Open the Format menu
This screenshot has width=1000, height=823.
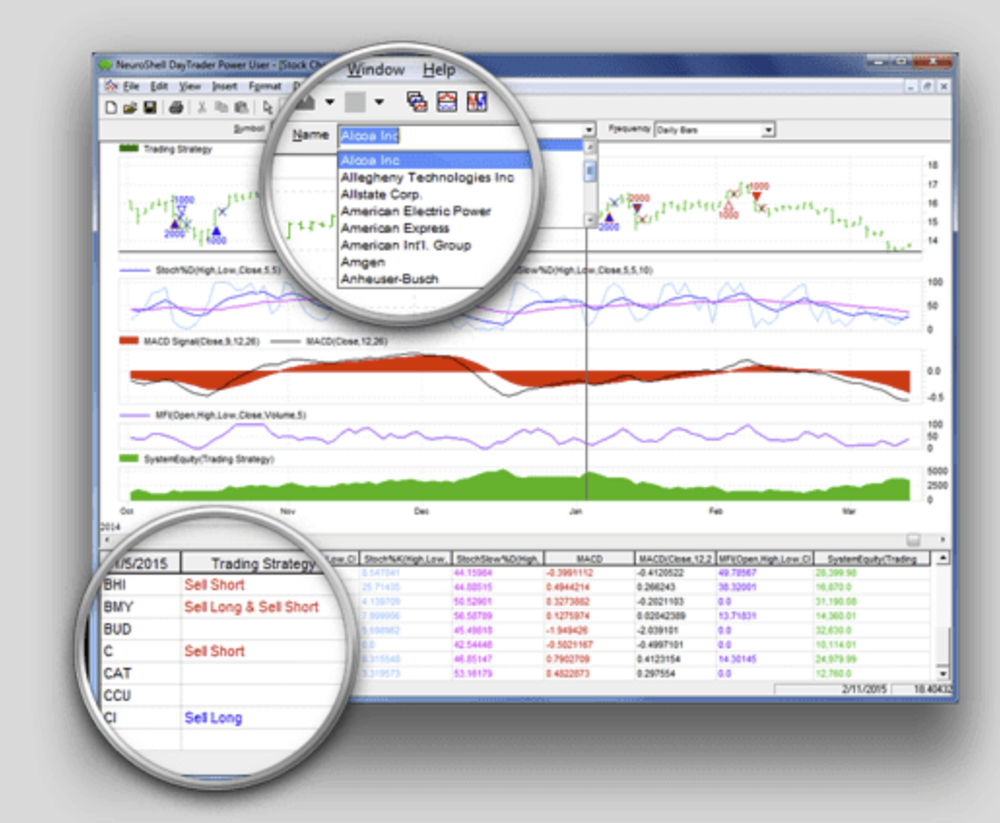point(264,87)
